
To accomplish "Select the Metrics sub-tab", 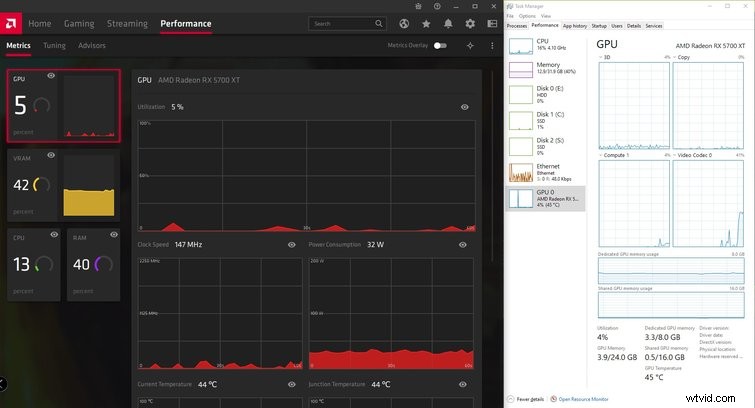I will click(18, 45).
